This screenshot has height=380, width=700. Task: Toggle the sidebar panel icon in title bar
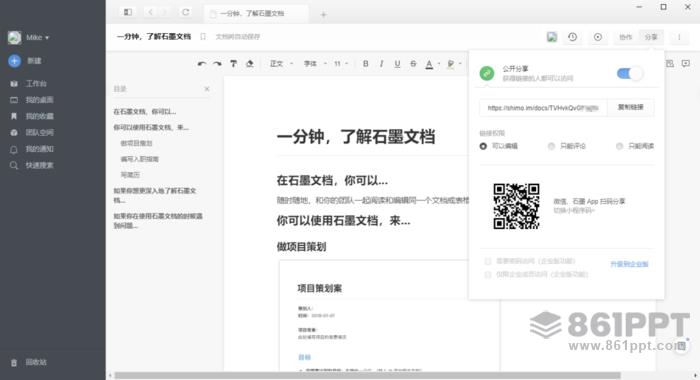coord(128,13)
